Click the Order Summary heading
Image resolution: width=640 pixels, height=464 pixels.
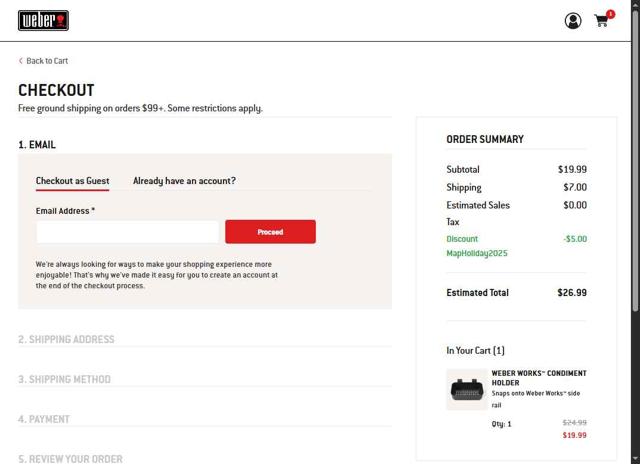coord(485,140)
